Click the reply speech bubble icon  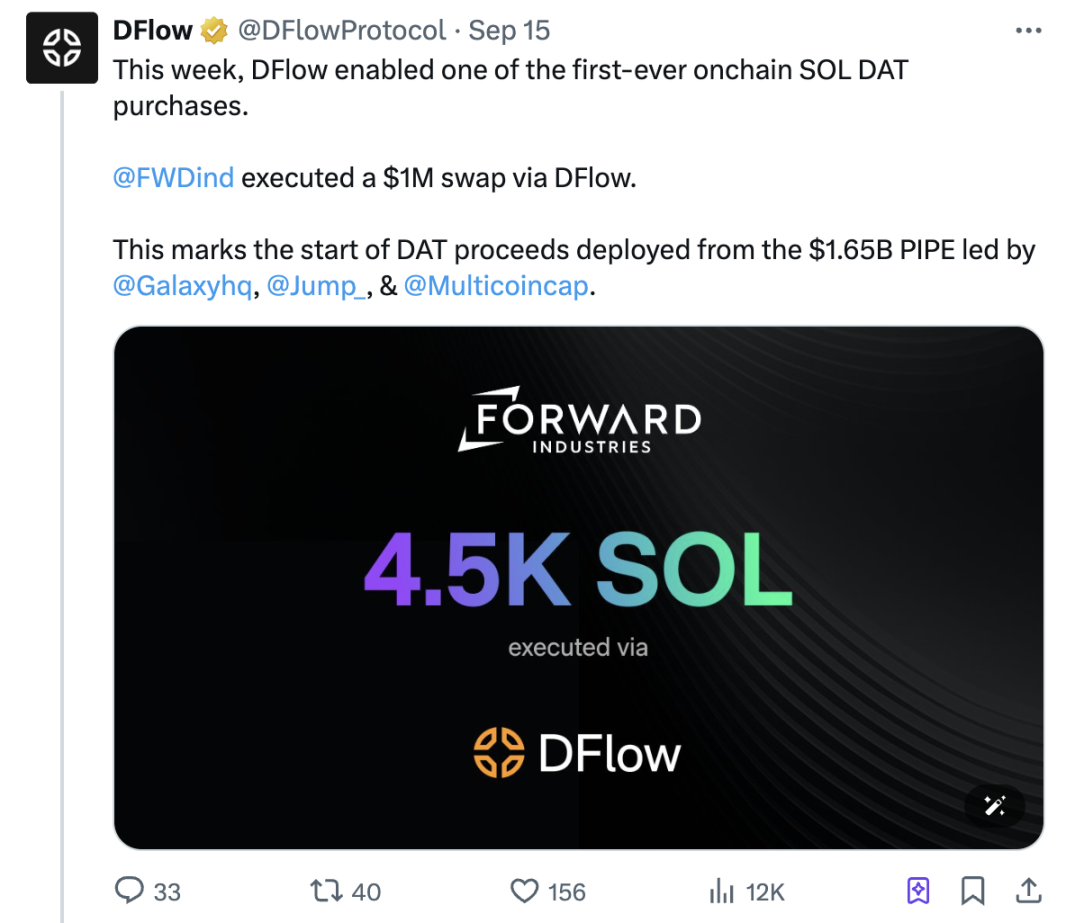(x=131, y=890)
